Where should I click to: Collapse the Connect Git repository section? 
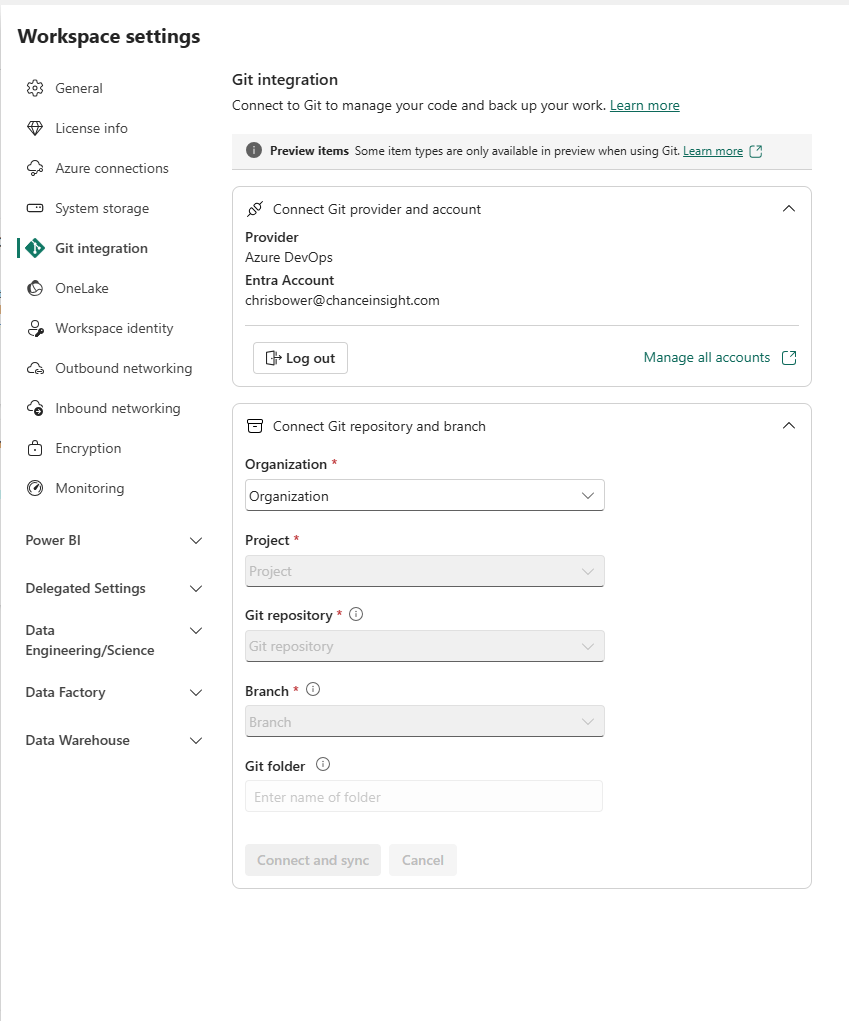[x=789, y=425]
